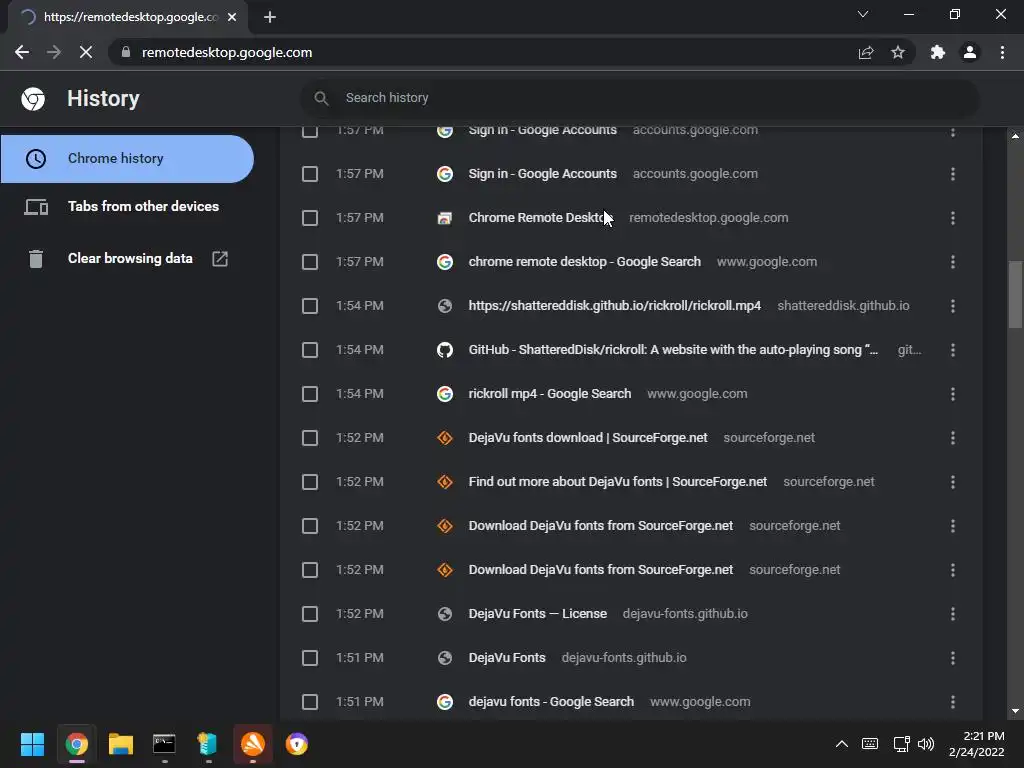Open actions menu for dejavu fonts Google Search
The image size is (1024, 768).
[x=953, y=701]
